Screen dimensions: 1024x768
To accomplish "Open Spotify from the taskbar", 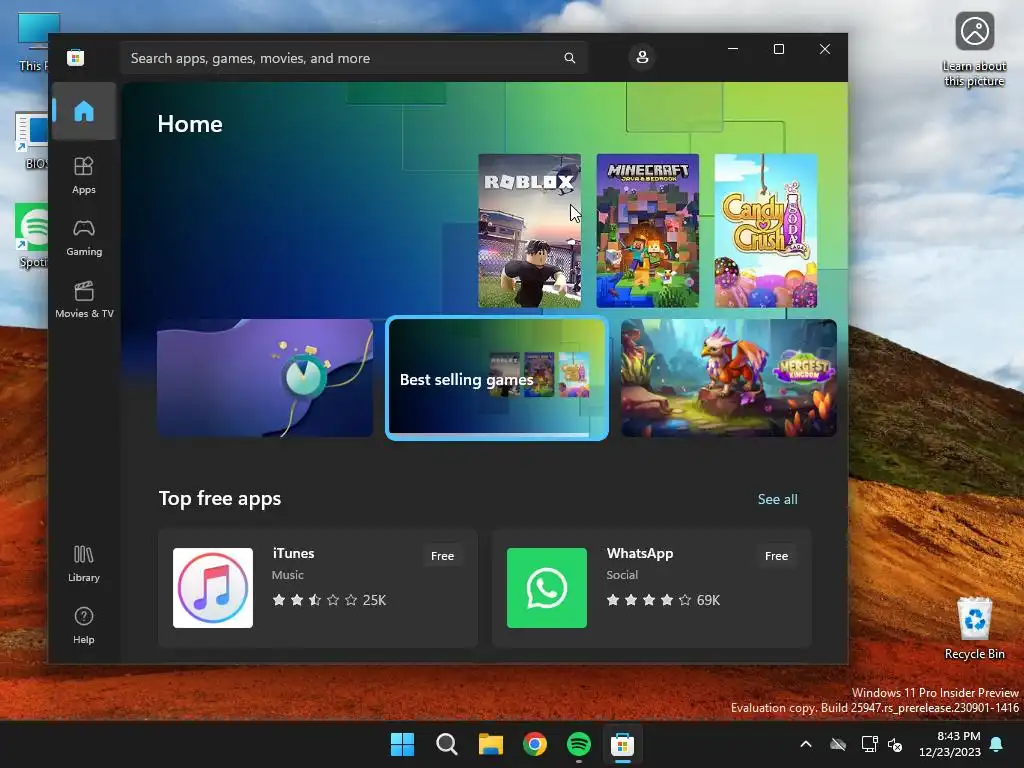I will [x=579, y=744].
